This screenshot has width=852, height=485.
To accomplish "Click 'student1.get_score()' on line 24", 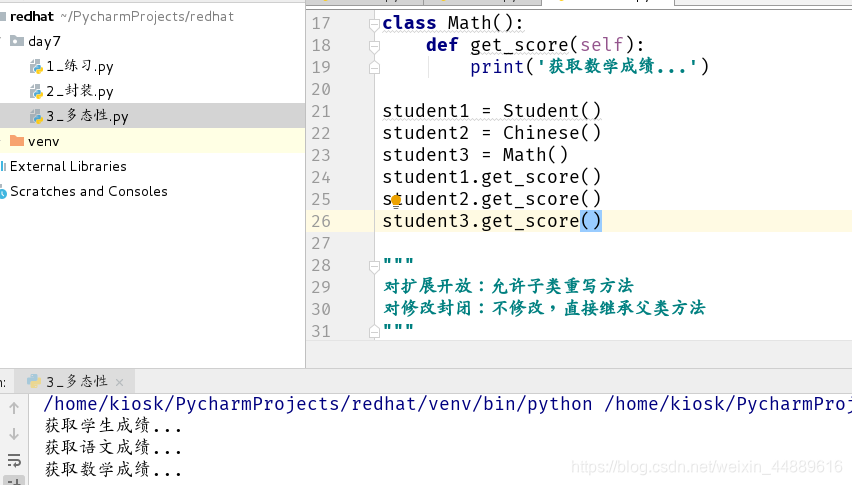I will [492, 177].
